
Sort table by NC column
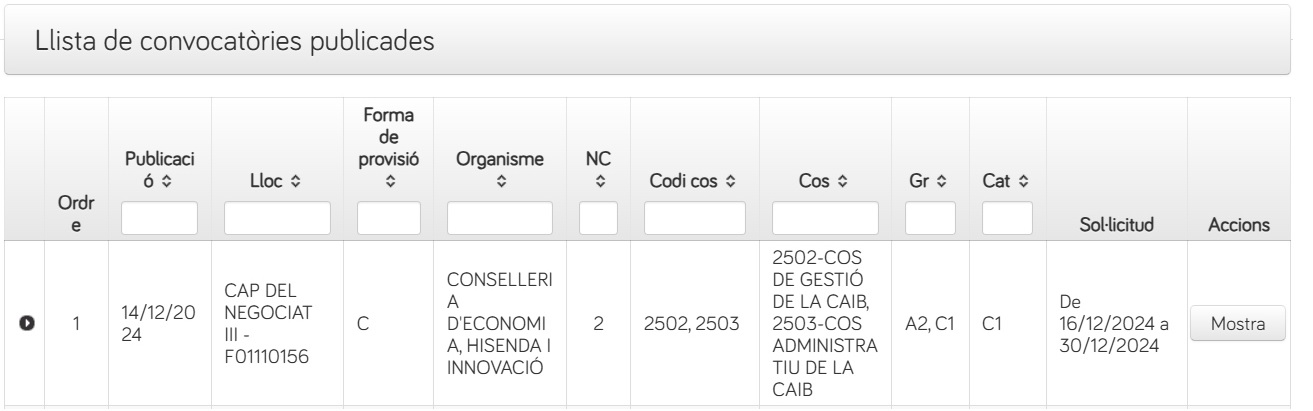598,168
